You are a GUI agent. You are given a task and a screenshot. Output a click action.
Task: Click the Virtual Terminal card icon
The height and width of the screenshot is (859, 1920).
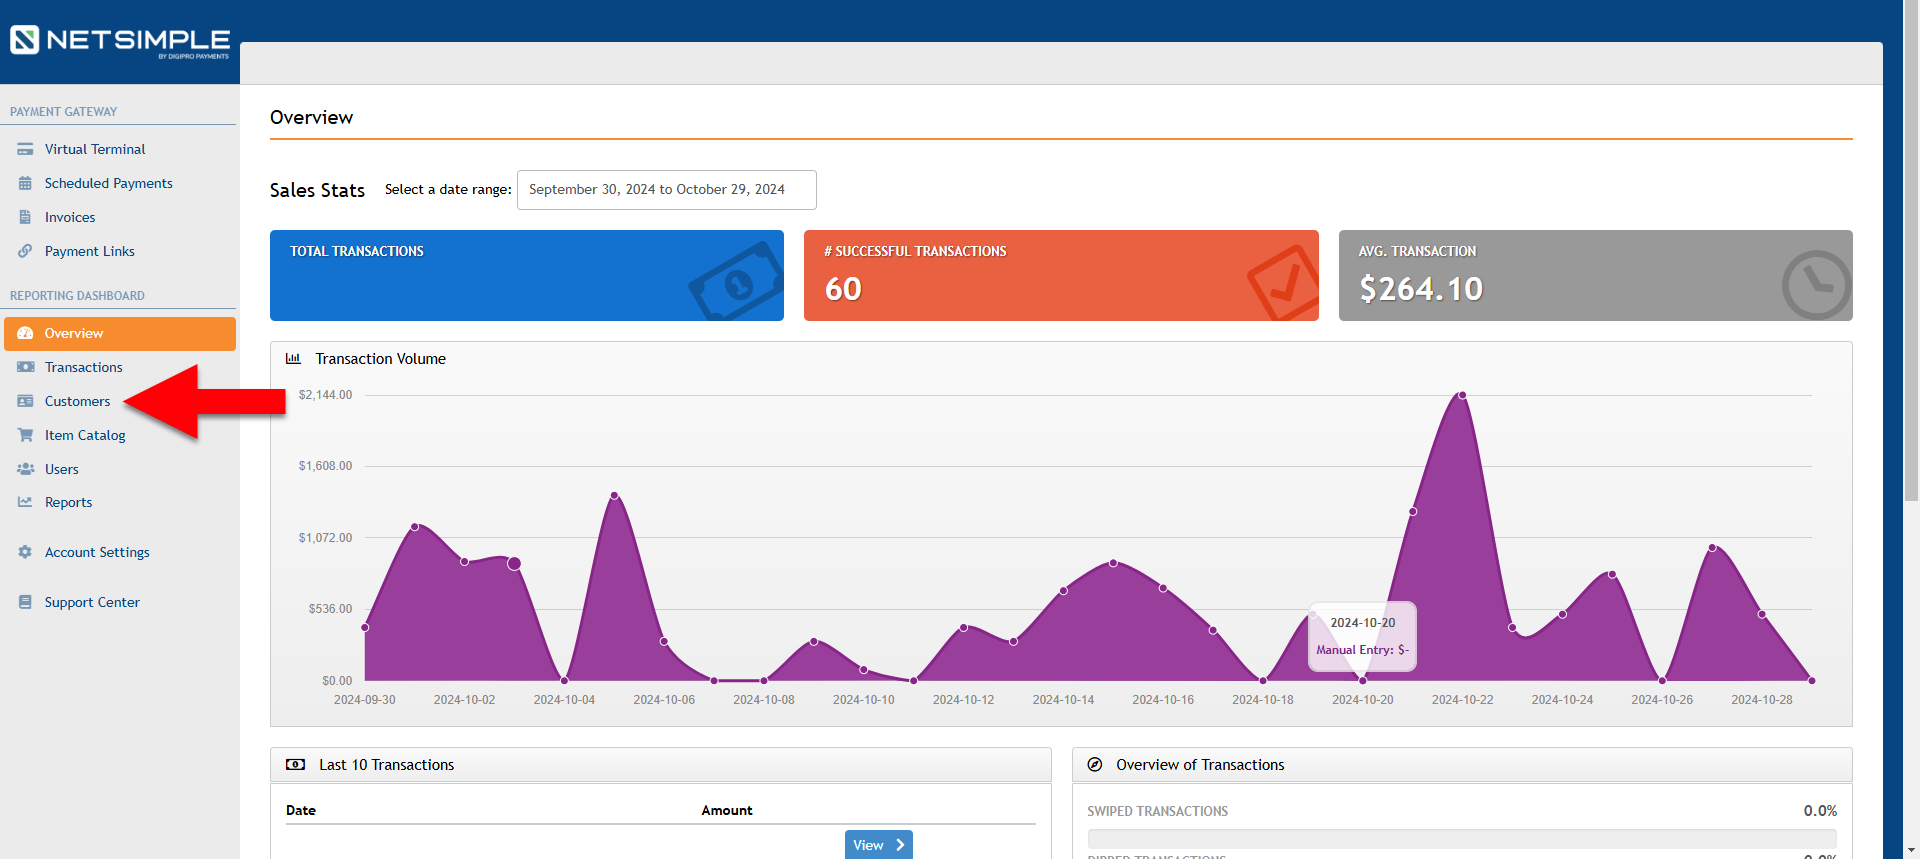[x=25, y=149]
